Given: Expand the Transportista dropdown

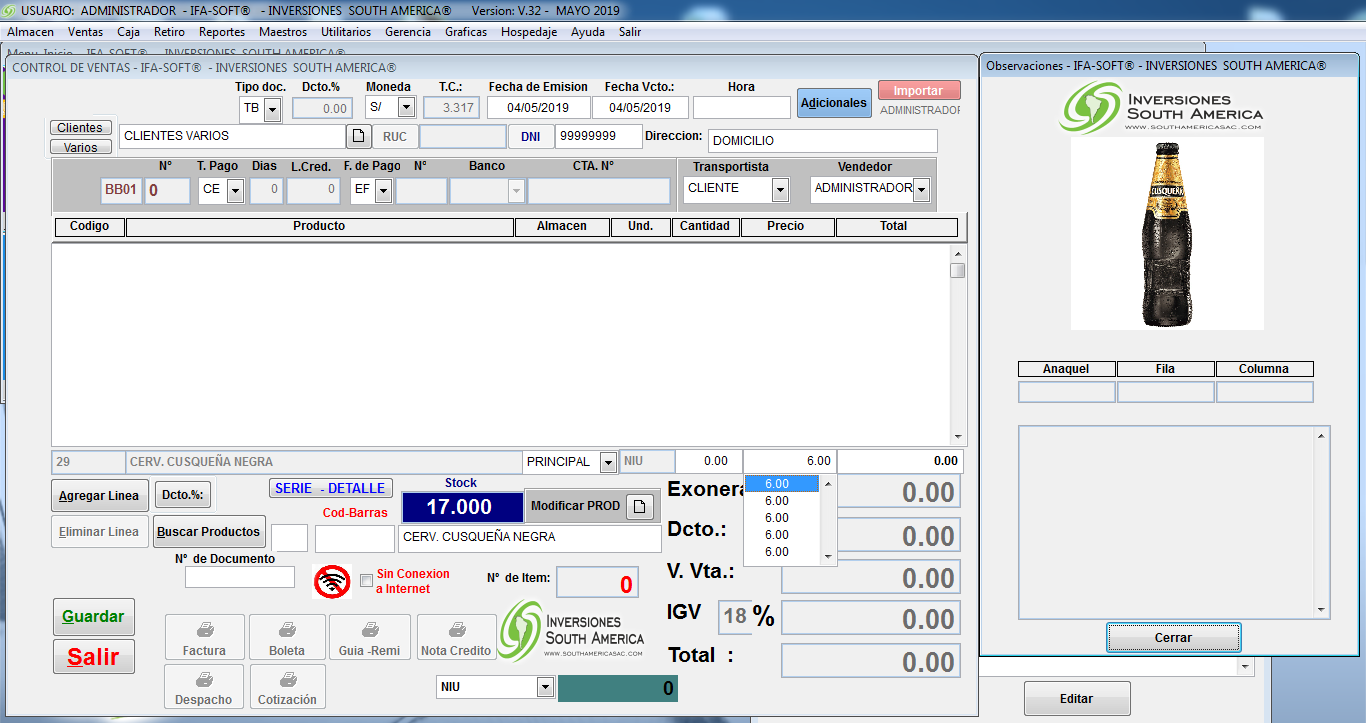Looking at the screenshot, I should click(780, 189).
